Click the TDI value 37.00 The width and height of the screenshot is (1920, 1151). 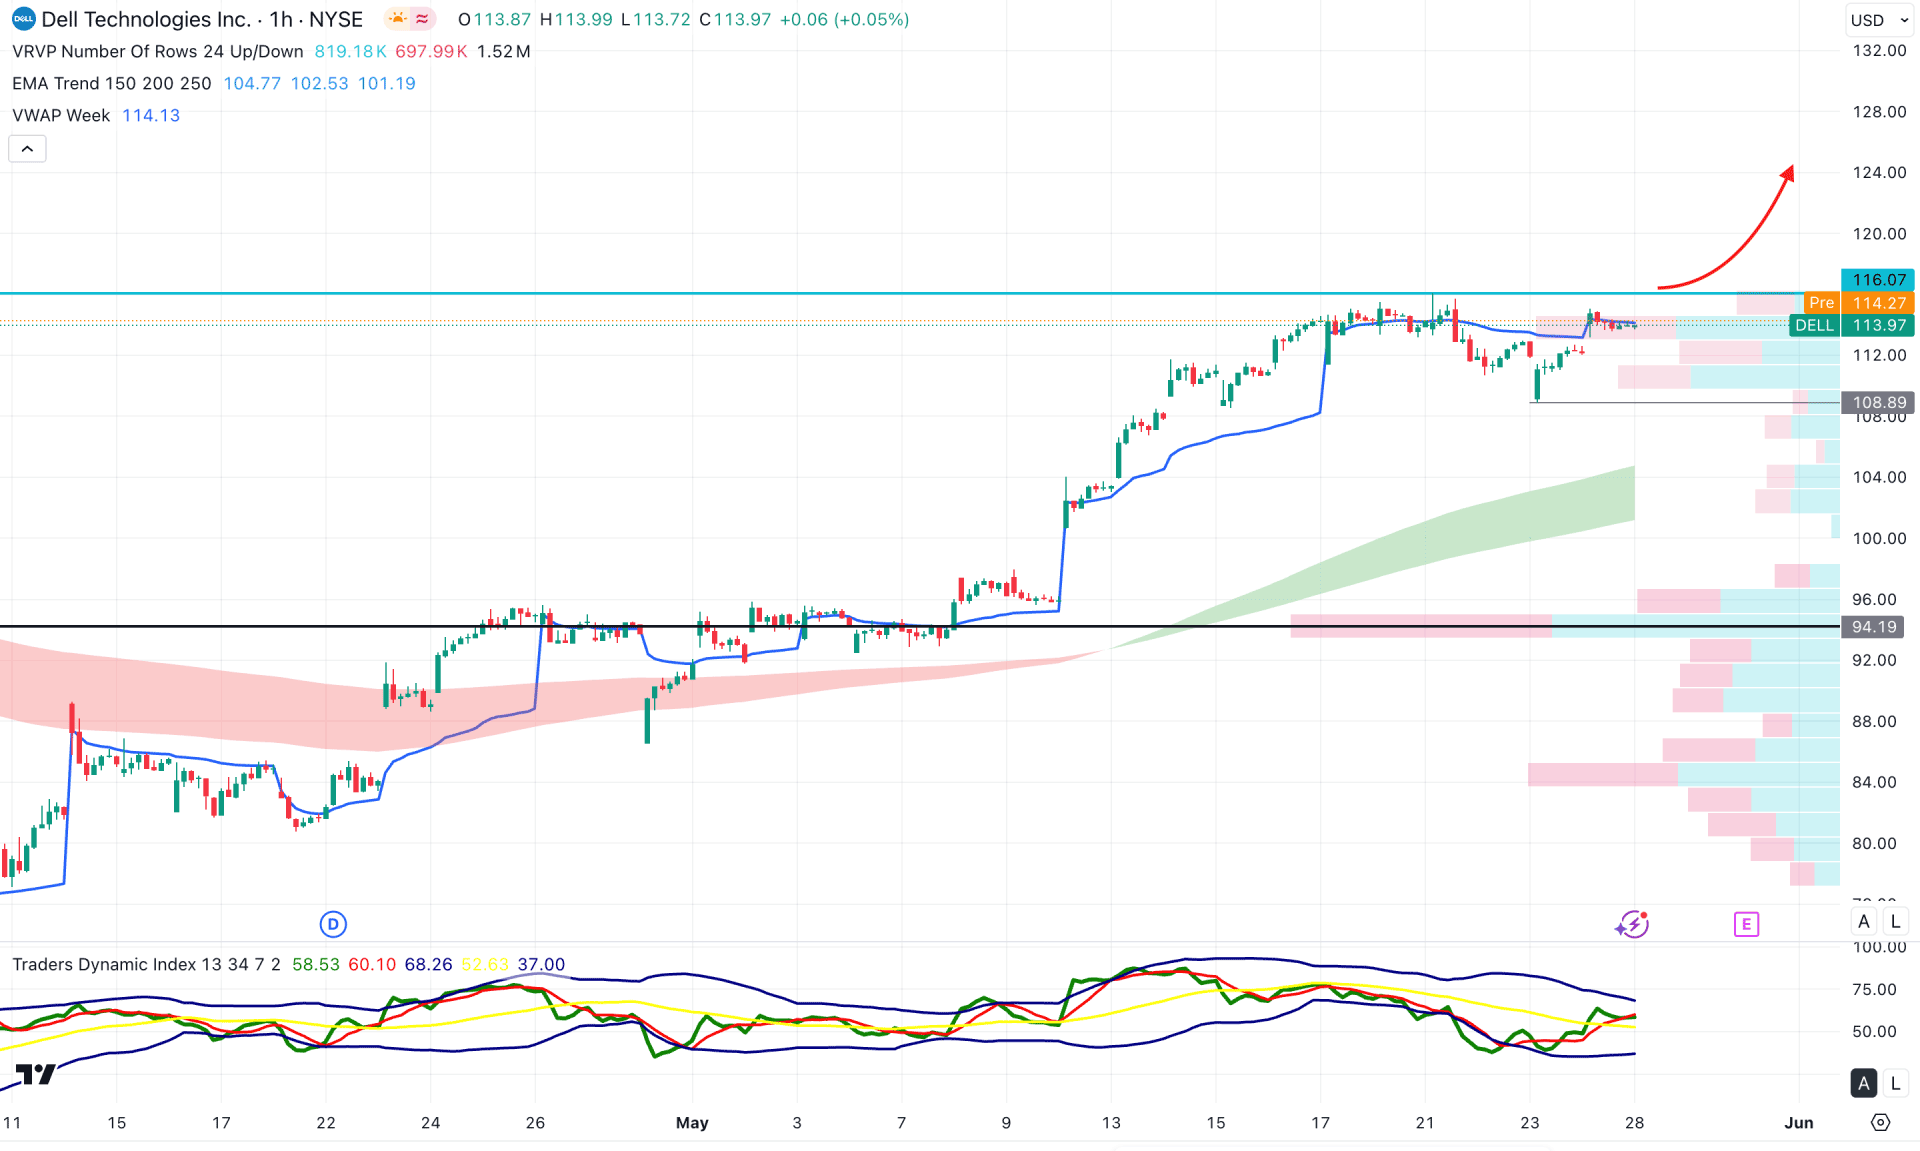[x=541, y=964]
